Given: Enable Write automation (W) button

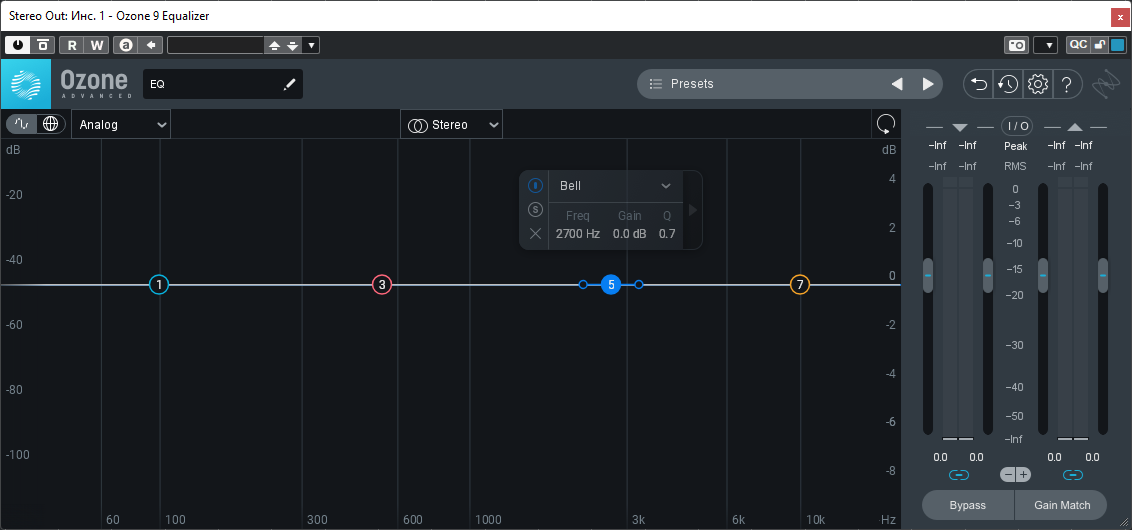Looking at the screenshot, I should (97, 45).
